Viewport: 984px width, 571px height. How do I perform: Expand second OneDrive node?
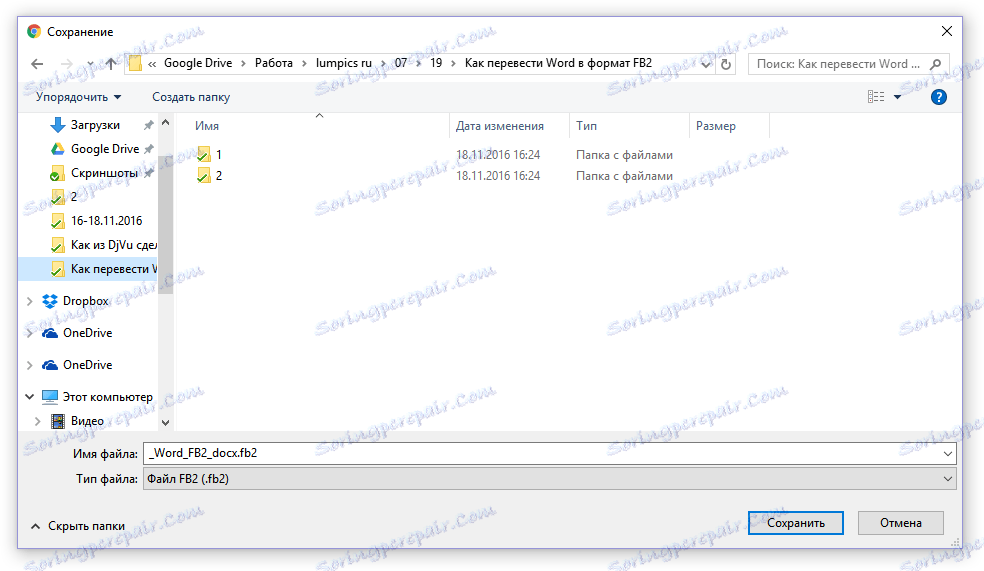(x=29, y=365)
